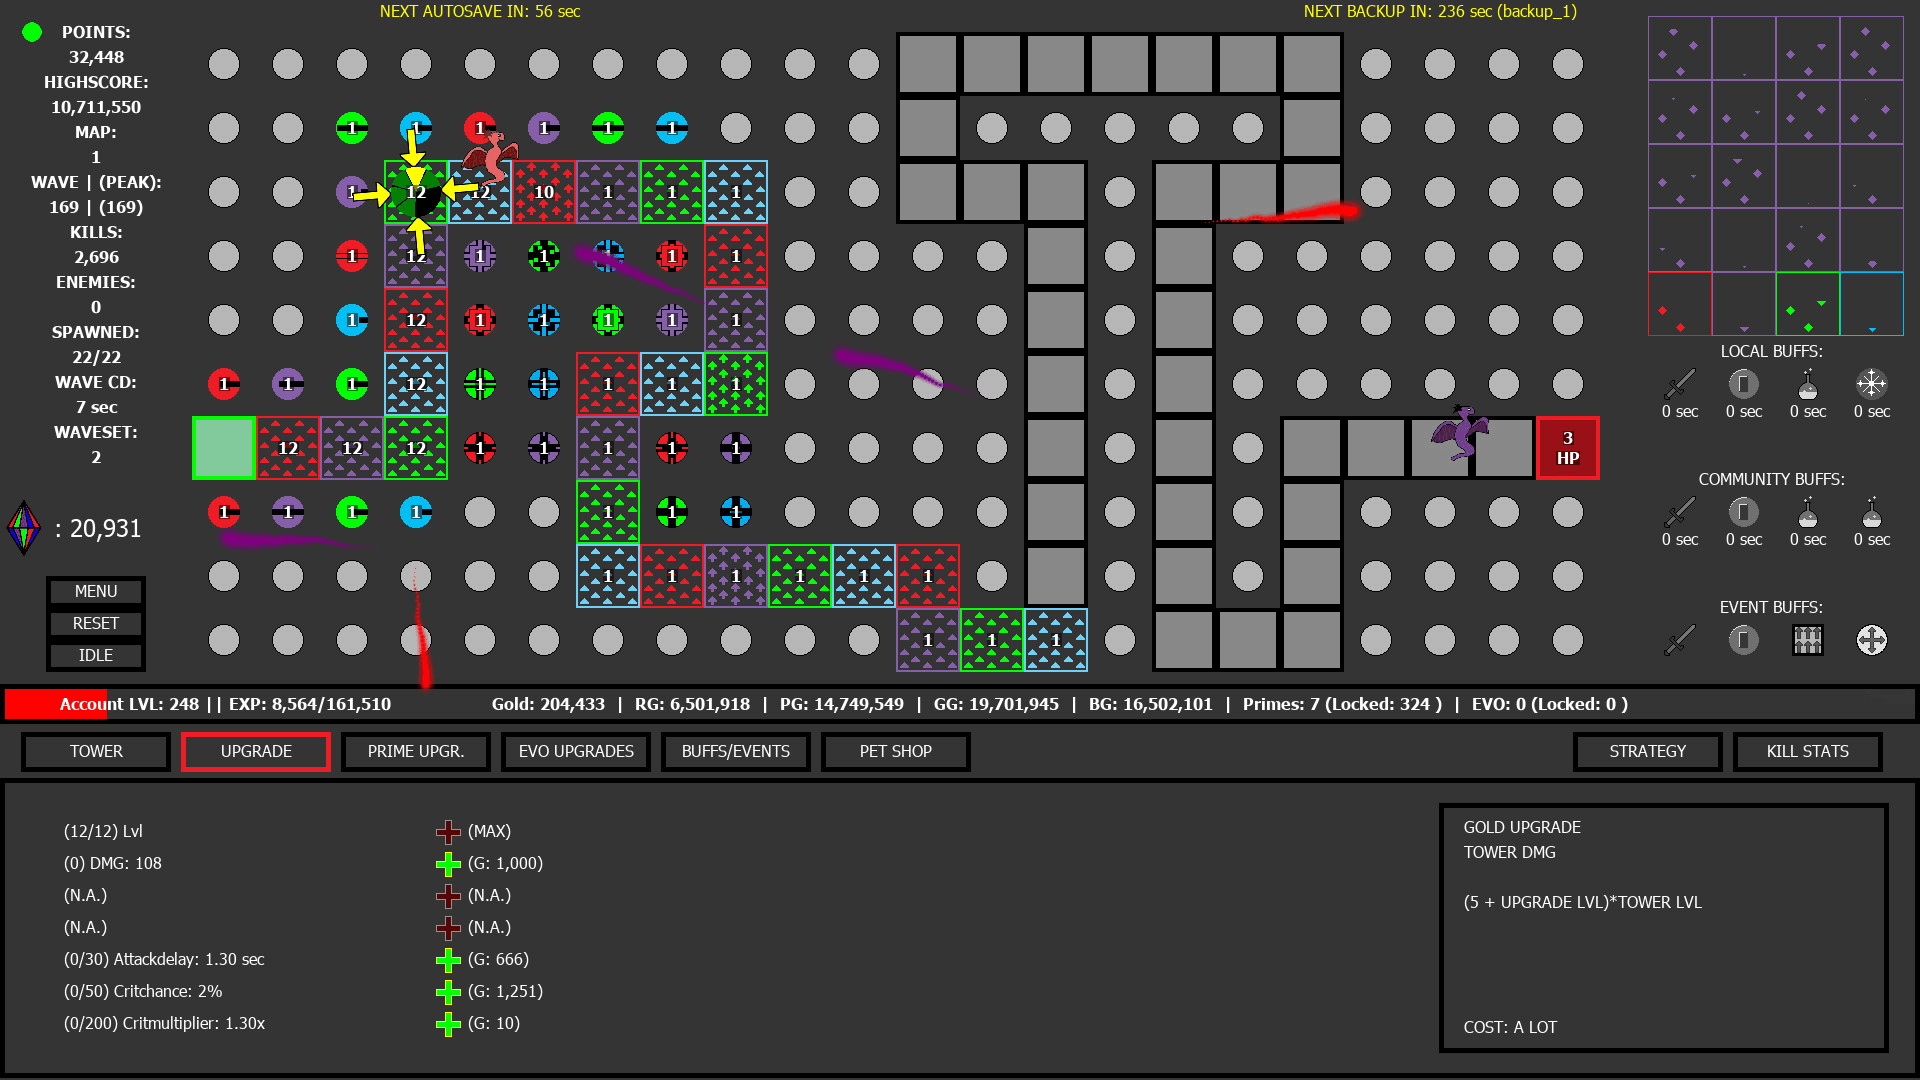Click the red 3 HP base tile
Screen dimensions: 1920x1080
click(x=1567, y=448)
